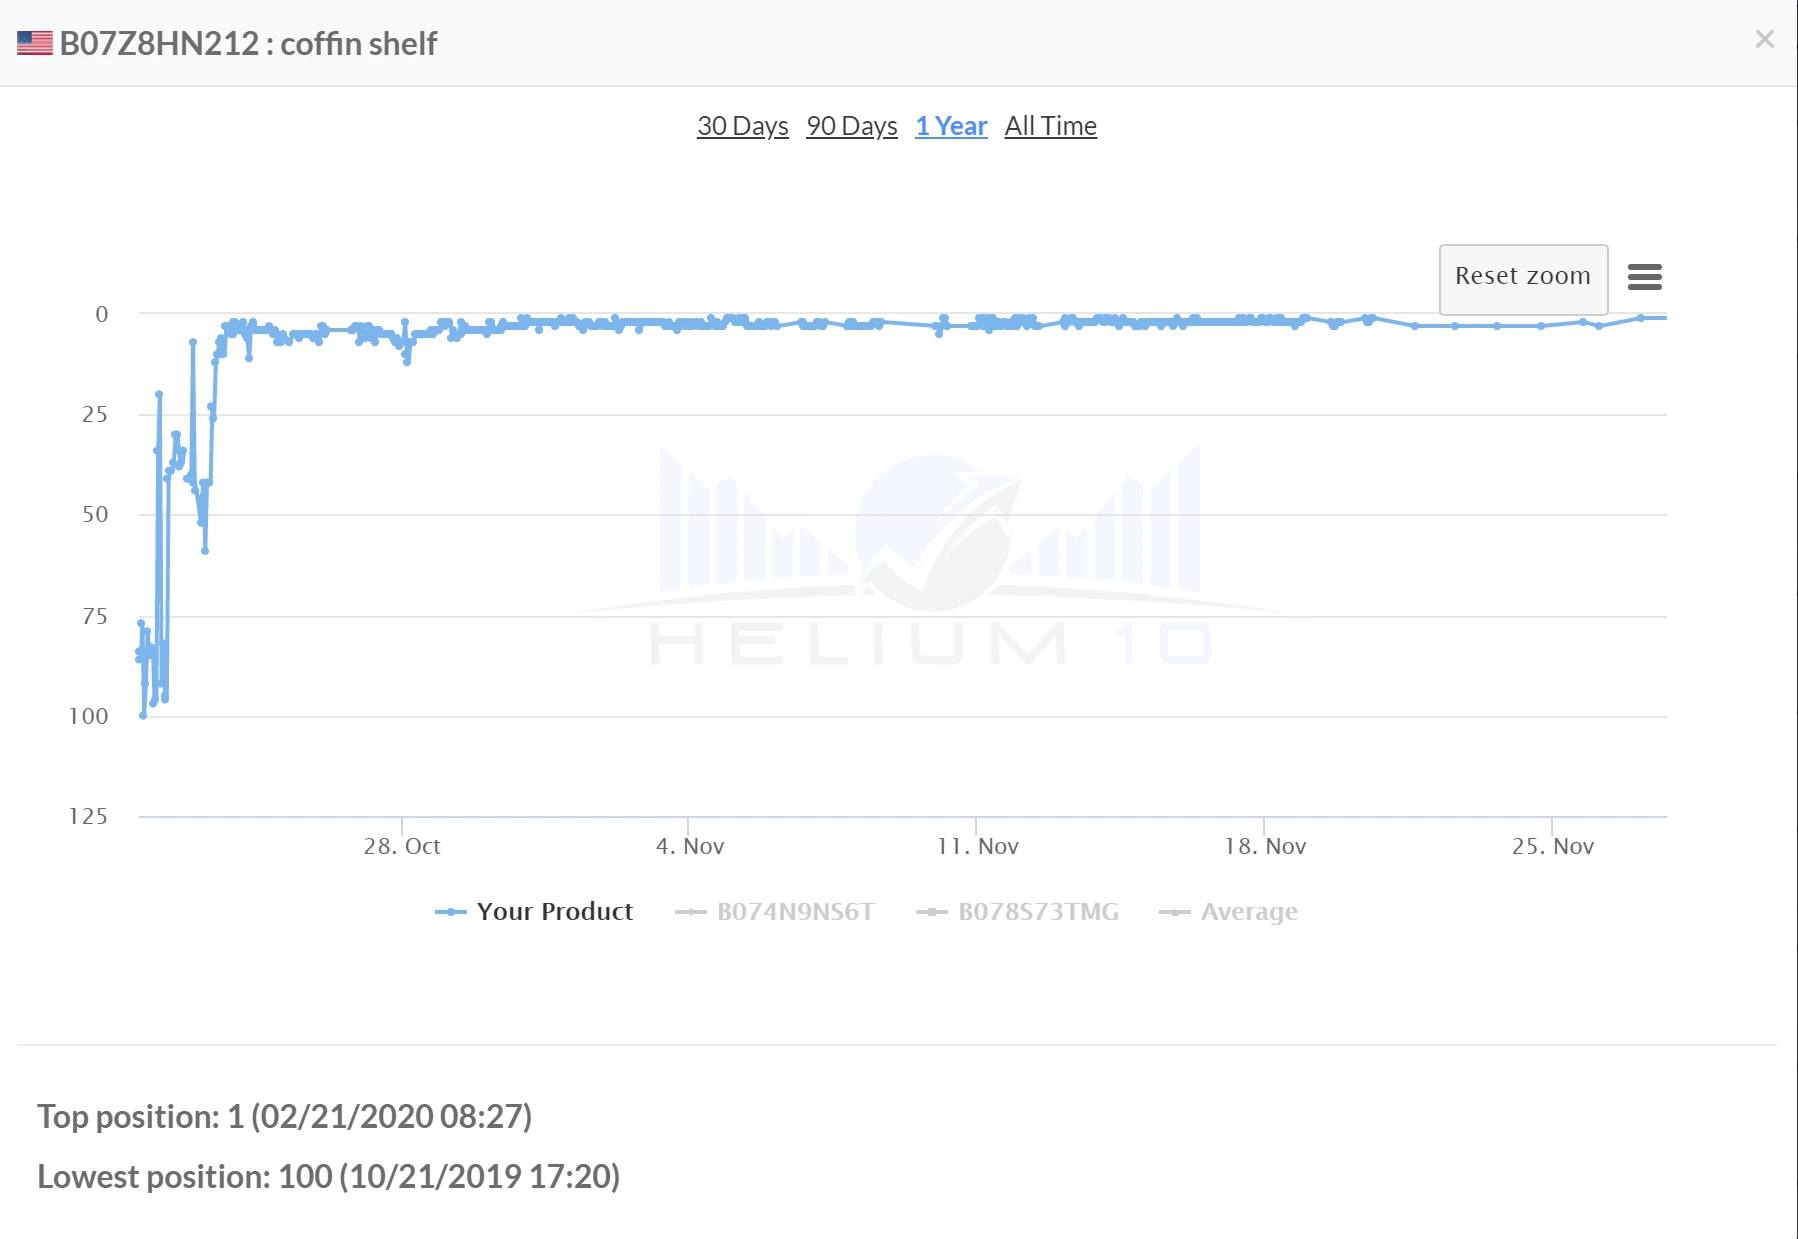This screenshot has height=1239, width=1798.
Task: Click the B078S73TMG legend line marker
Action: (x=932, y=912)
